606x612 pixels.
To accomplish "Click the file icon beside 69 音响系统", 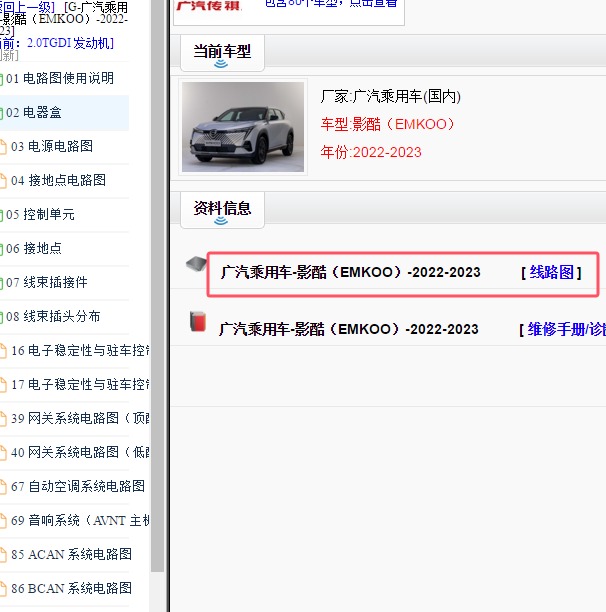I will pyautogui.click(x=3, y=521).
